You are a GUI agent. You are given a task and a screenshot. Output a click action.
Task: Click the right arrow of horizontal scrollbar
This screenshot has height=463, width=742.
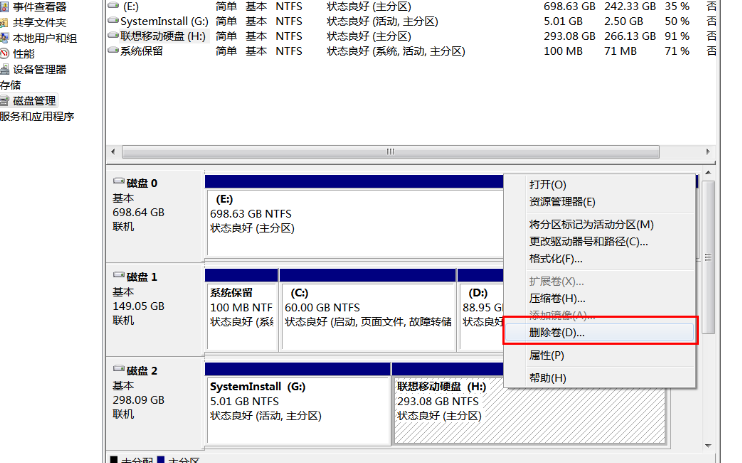click(708, 151)
